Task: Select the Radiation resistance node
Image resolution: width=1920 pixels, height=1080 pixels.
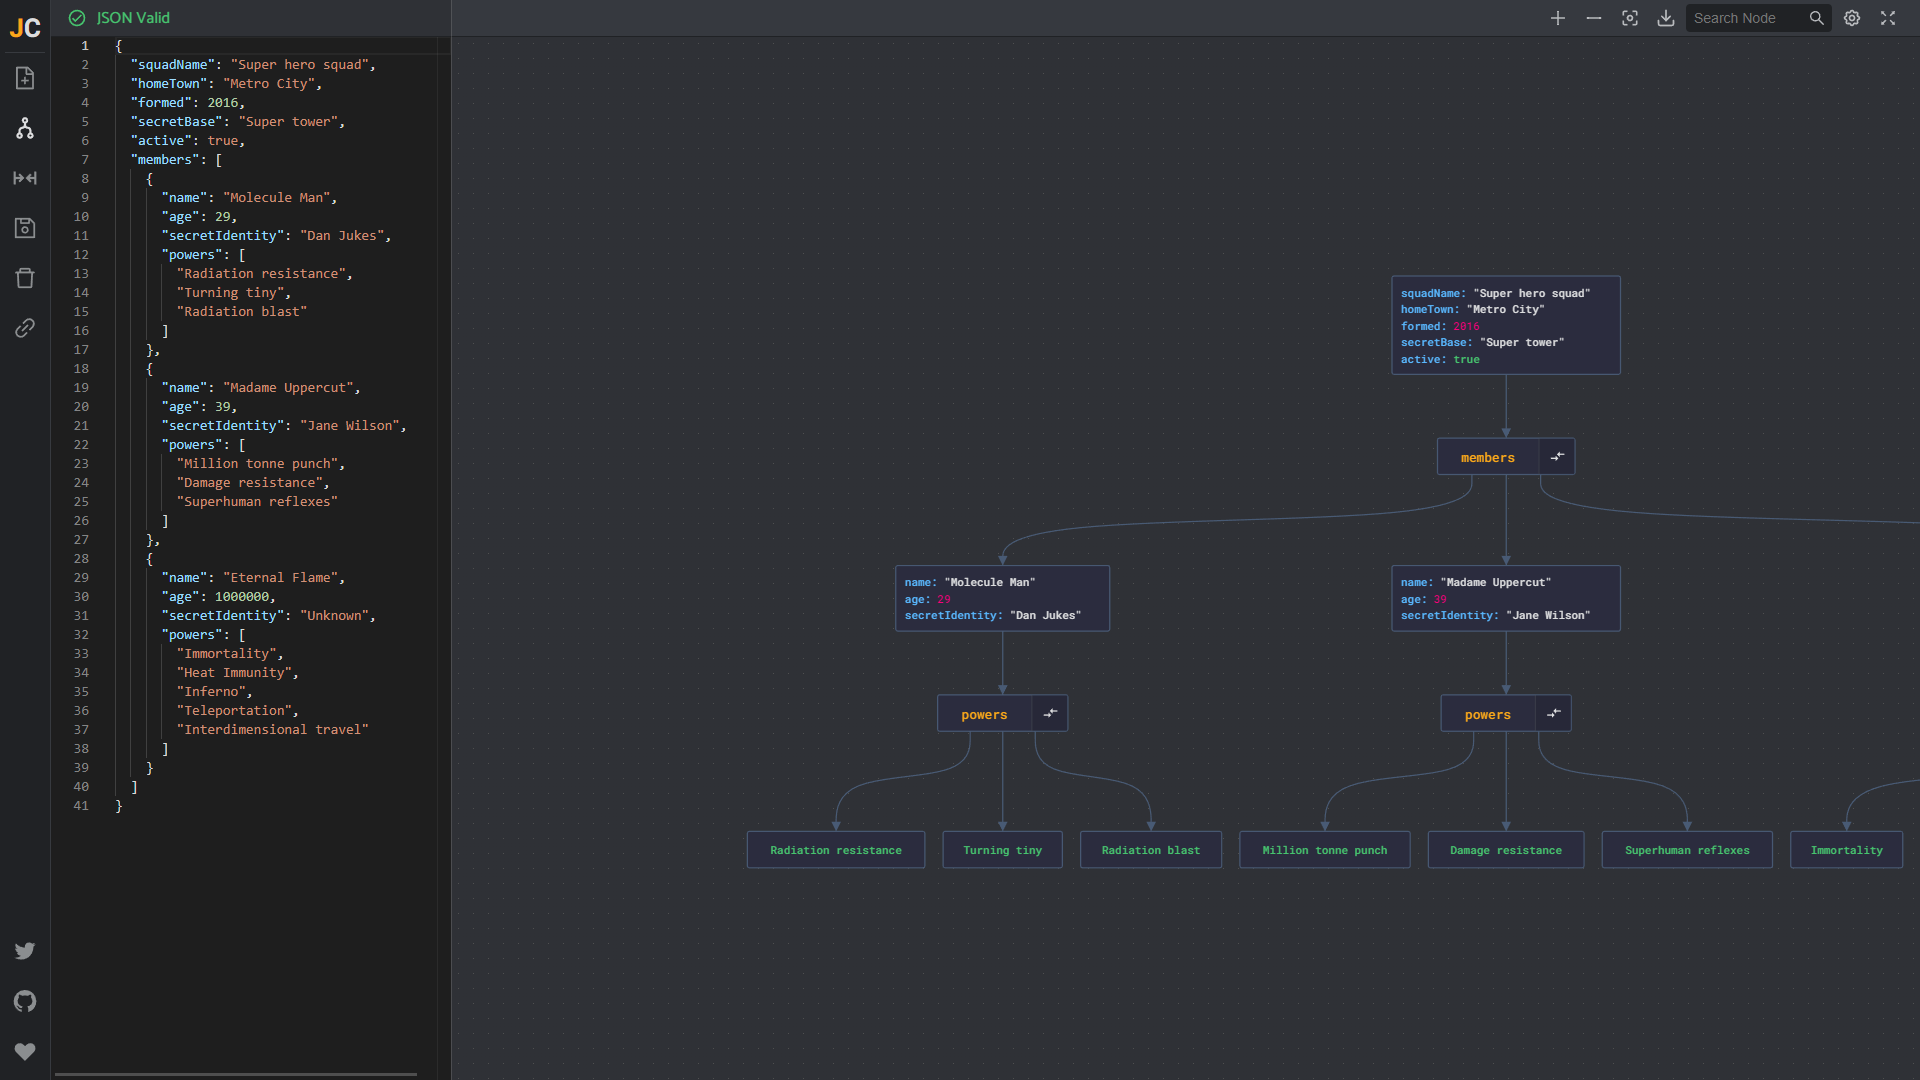Action: (x=835, y=850)
